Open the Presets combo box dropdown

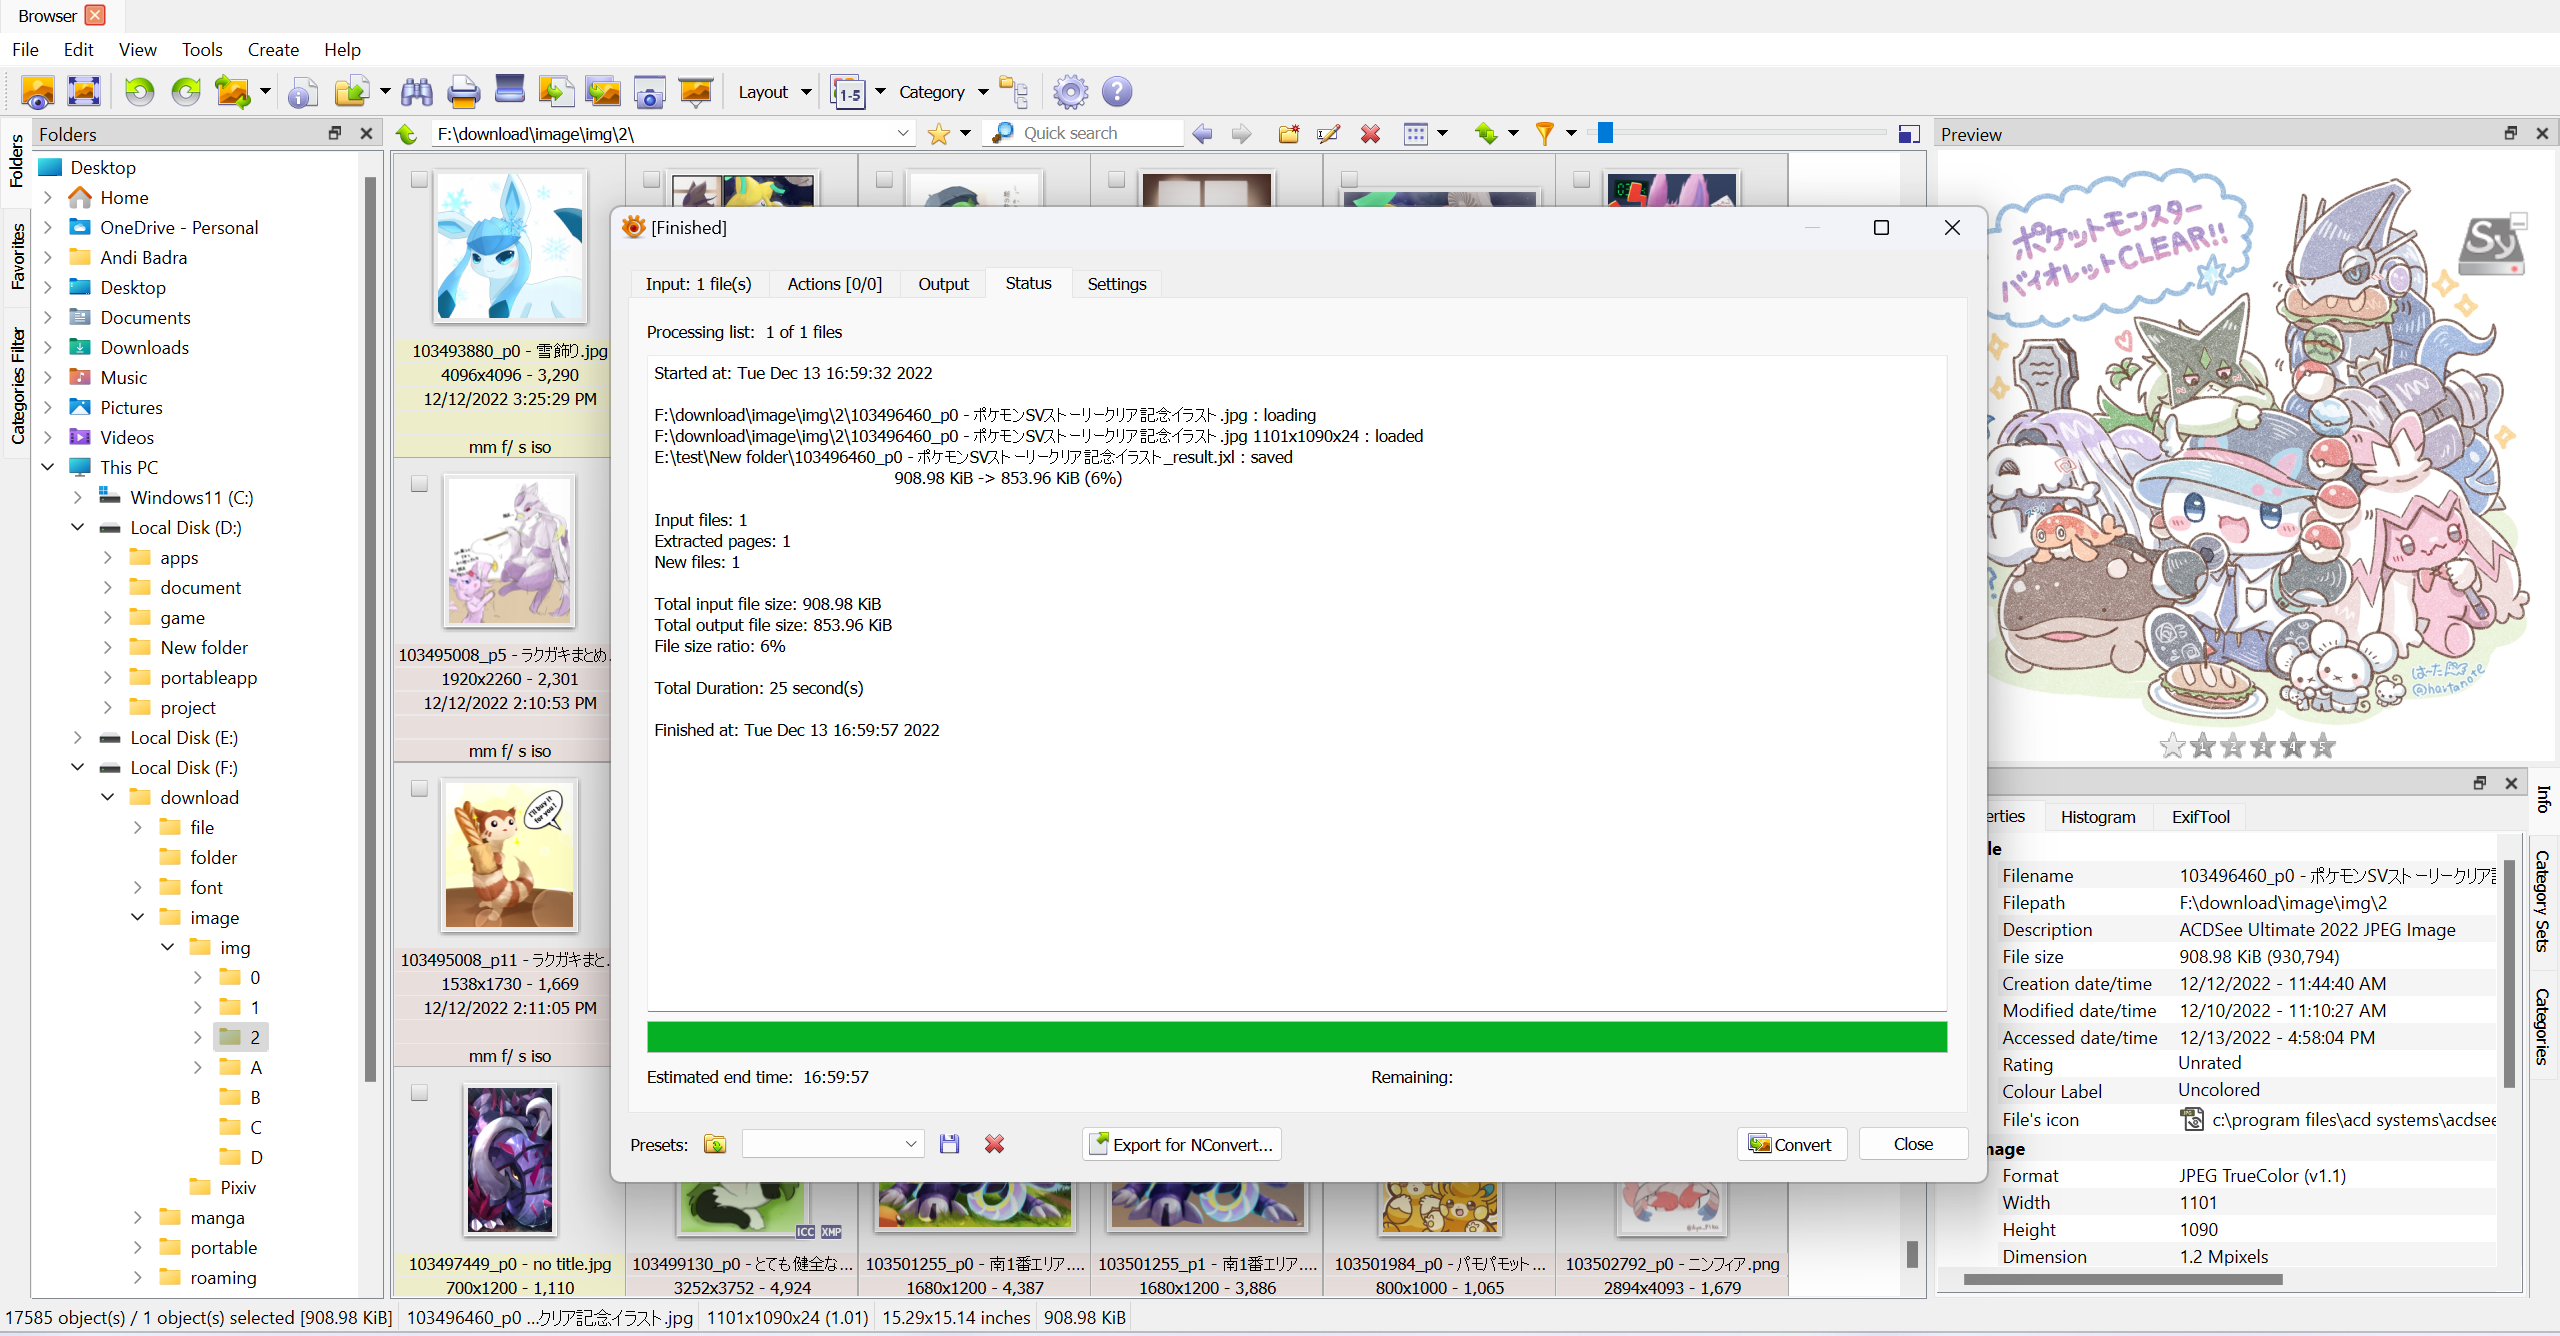click(910, 1144)
